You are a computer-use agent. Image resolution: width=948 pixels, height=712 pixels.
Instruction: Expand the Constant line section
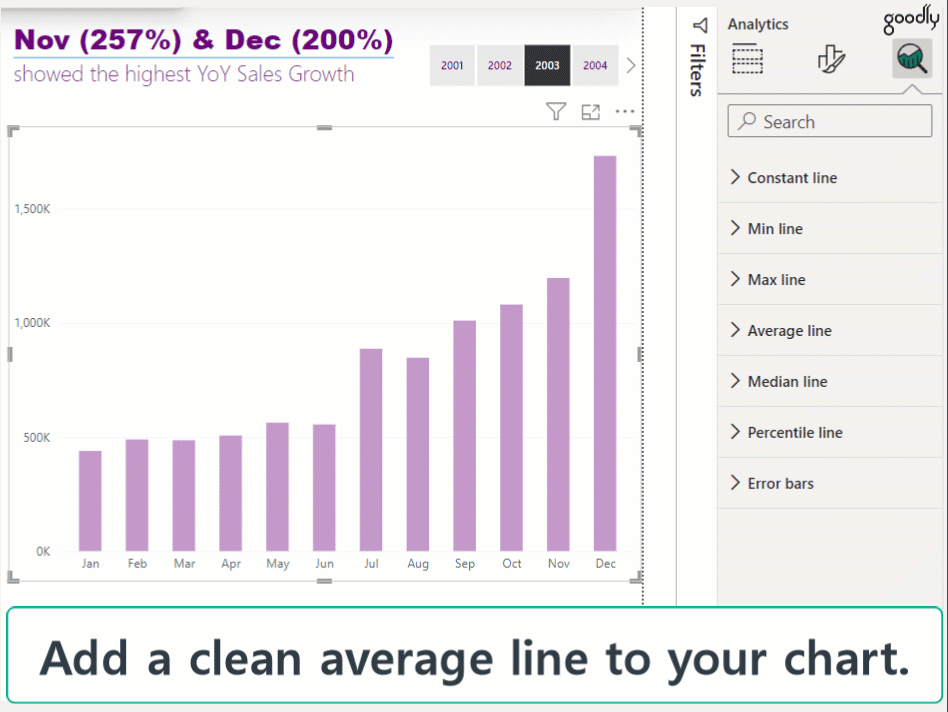(792, 178)
